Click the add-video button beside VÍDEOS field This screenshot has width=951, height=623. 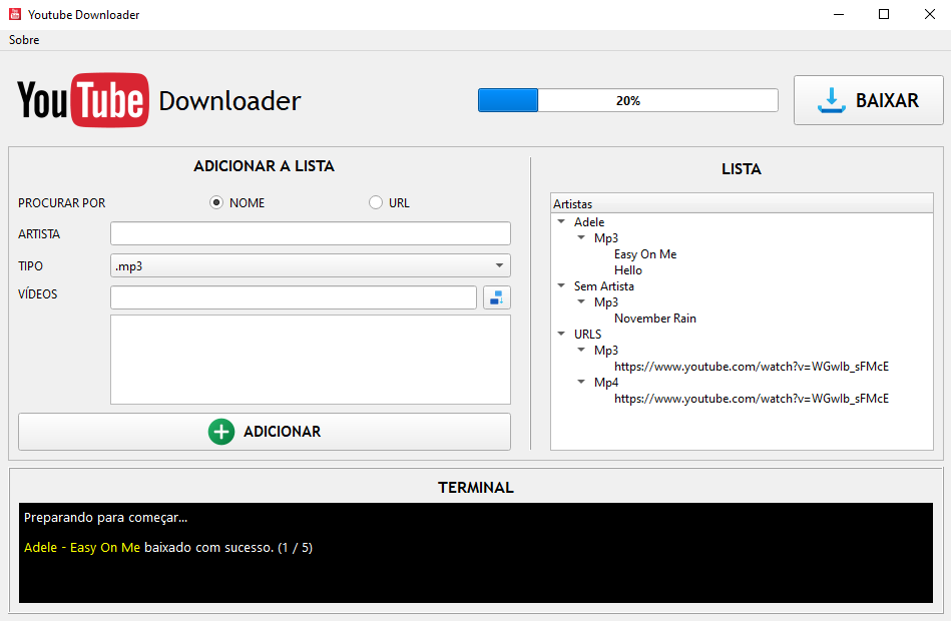tap(497, 298)
